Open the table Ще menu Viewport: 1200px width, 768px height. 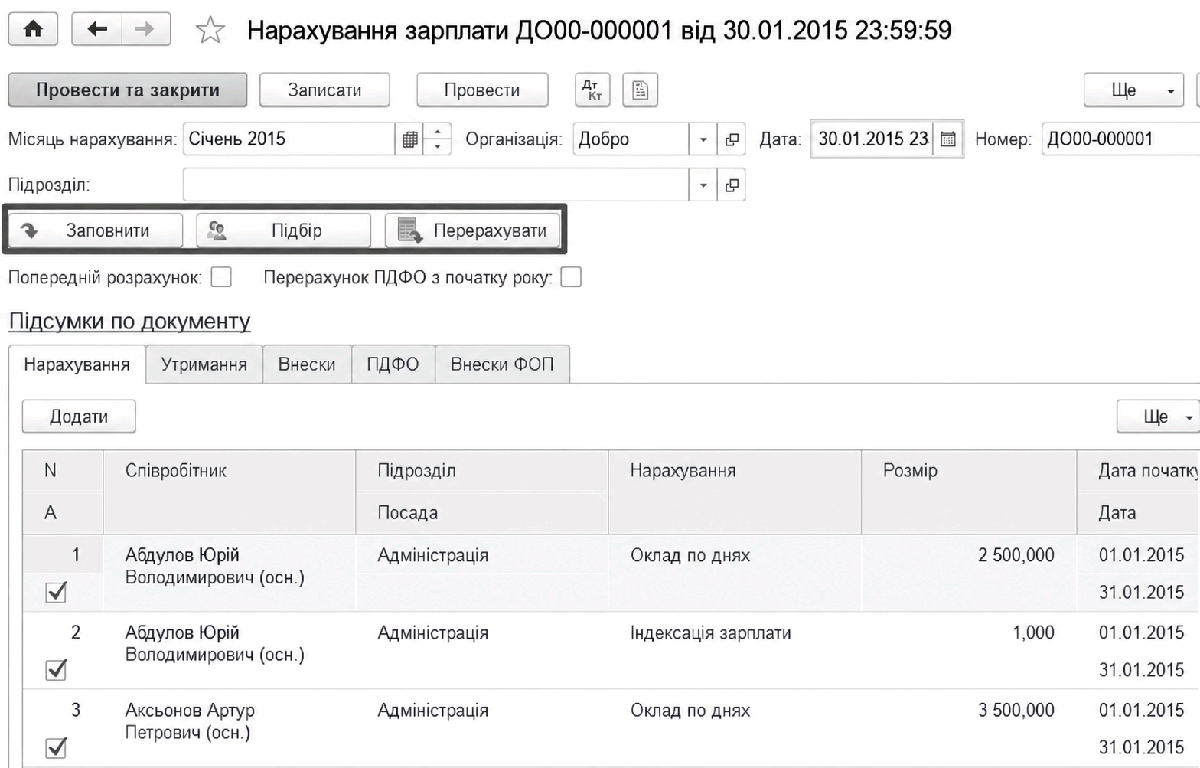point(1158,415)
